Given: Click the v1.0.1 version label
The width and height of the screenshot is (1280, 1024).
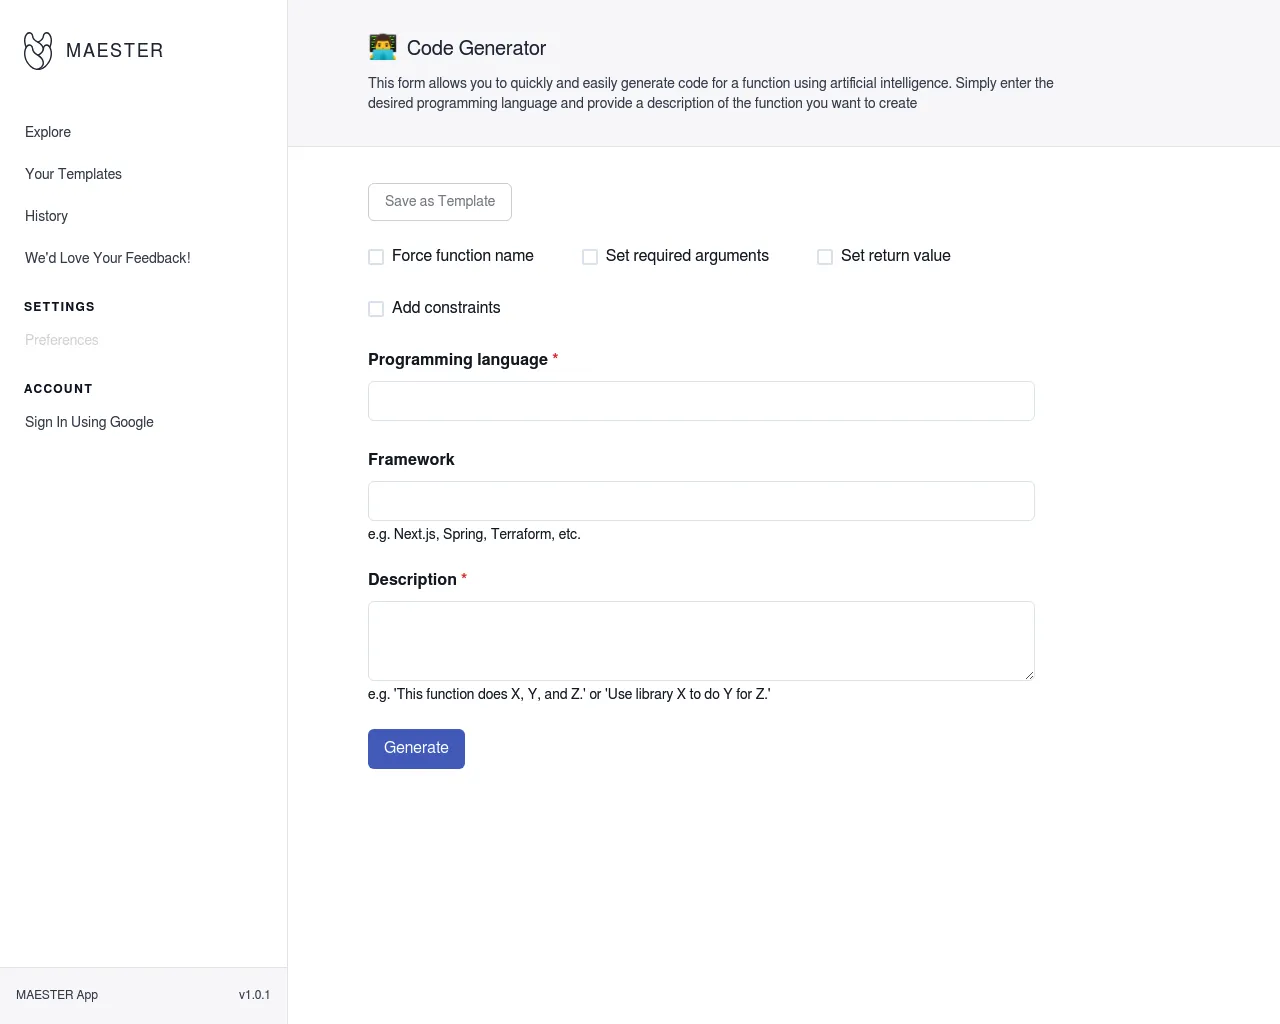Looking at the screenshot, I should click(254, 995).
